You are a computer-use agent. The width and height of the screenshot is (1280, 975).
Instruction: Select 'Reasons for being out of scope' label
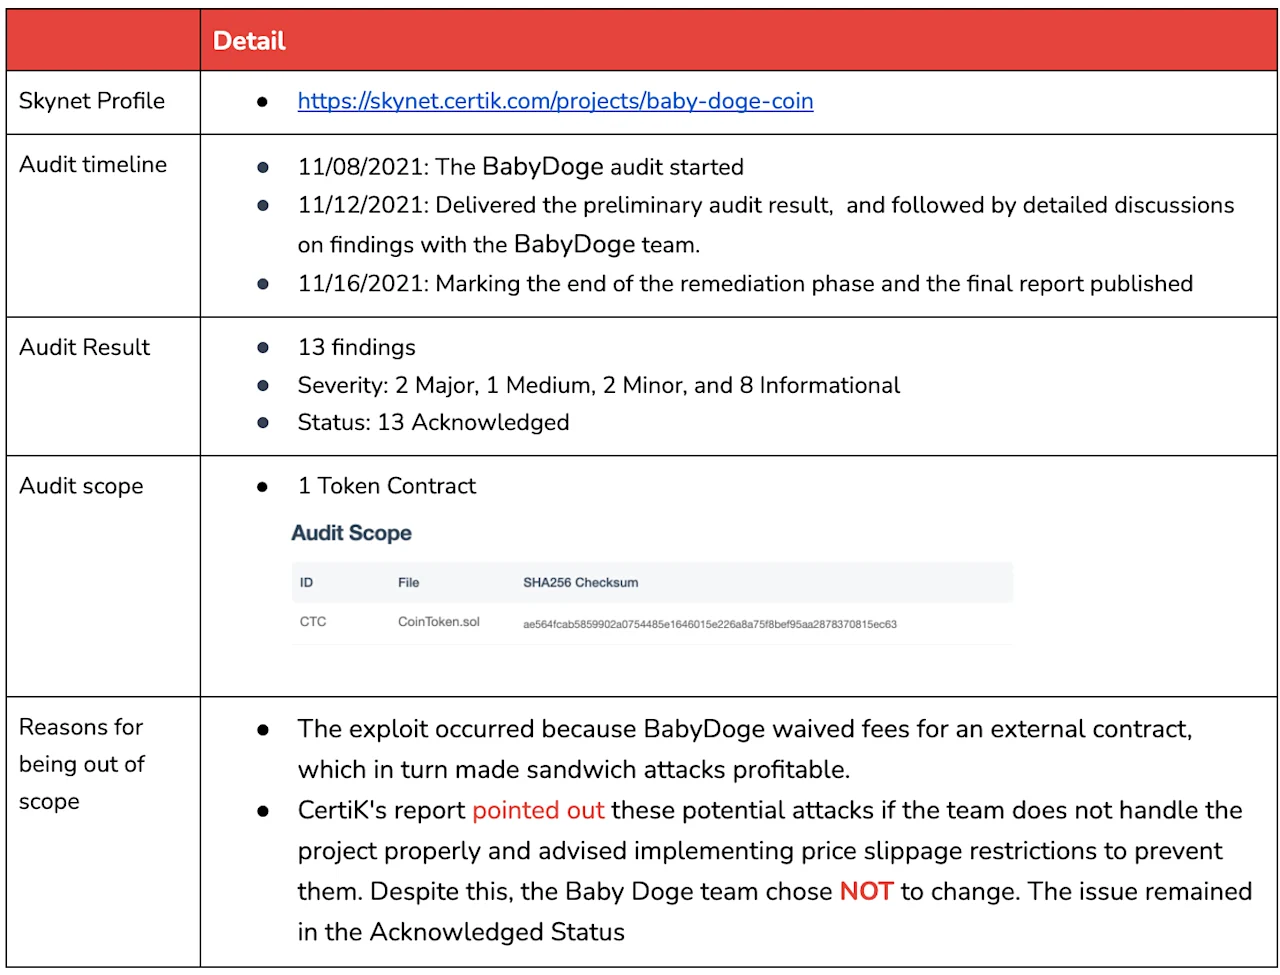(x=82, y=764)
